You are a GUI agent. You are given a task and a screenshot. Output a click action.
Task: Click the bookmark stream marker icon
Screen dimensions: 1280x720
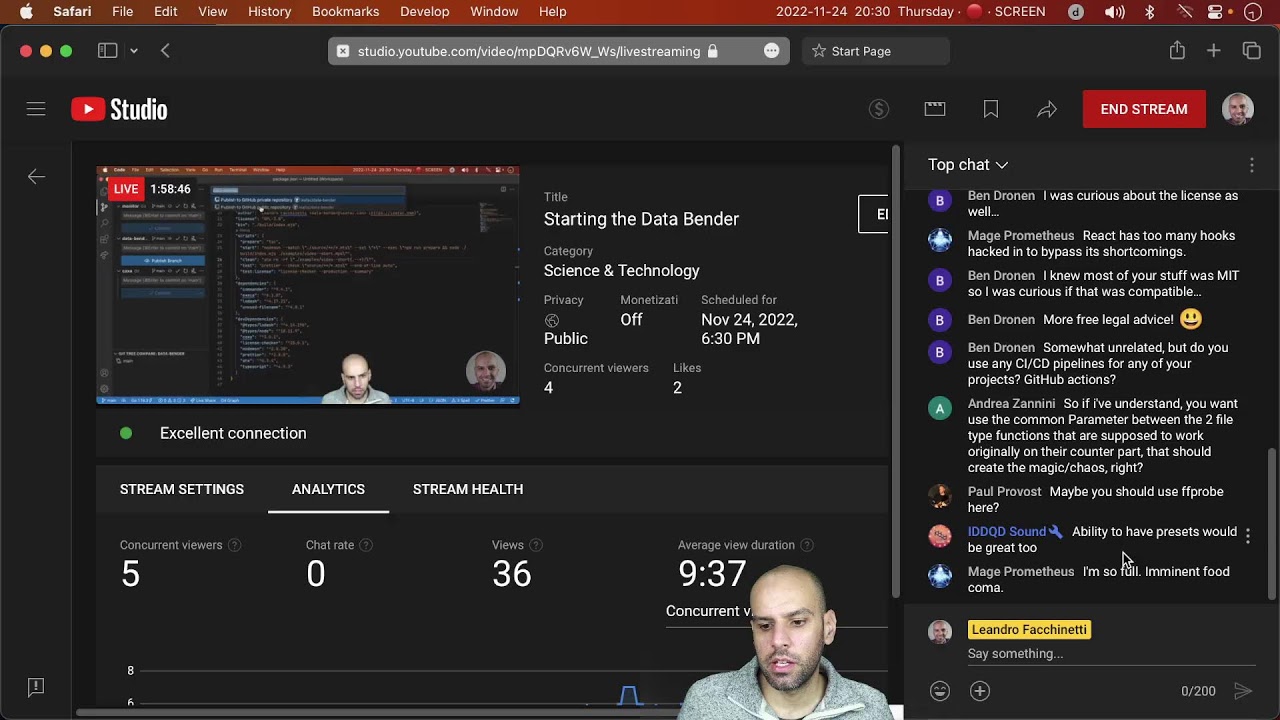tap(991, 109)
